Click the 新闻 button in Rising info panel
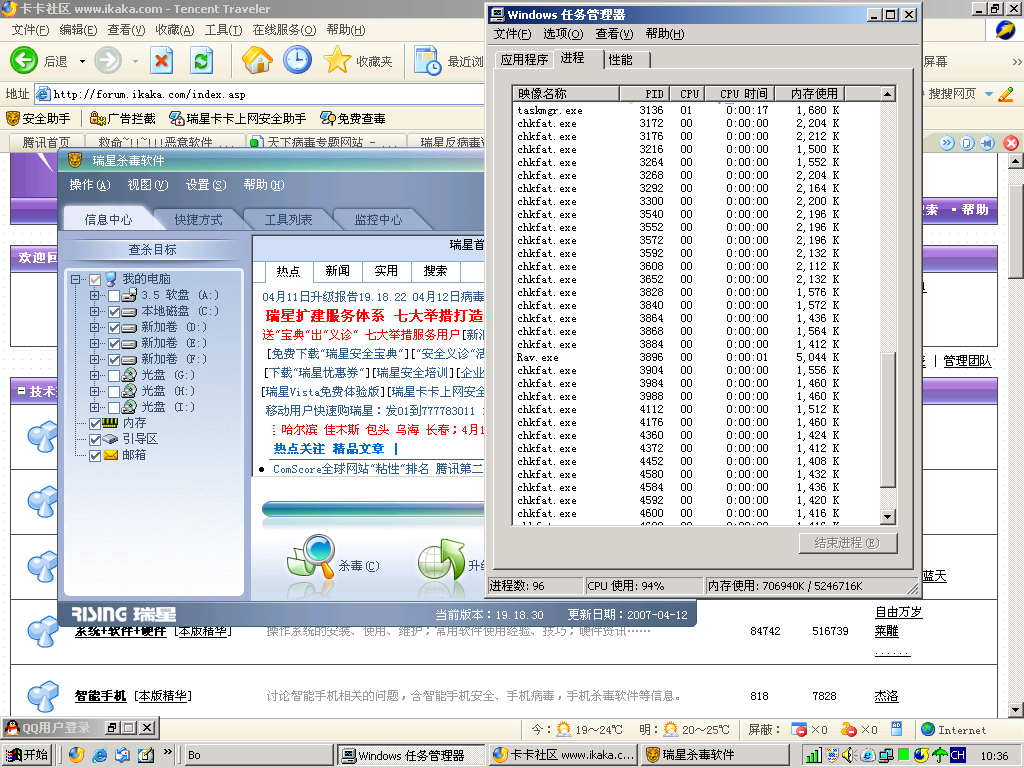Screen dimensions: 1024x768 coord(337,270)
